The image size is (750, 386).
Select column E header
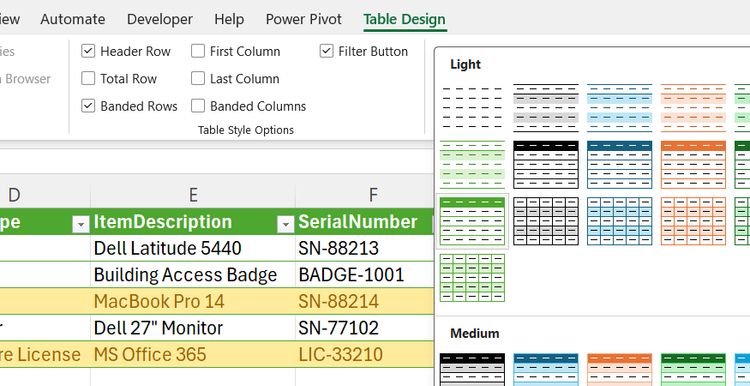click(x=193, y=195)
